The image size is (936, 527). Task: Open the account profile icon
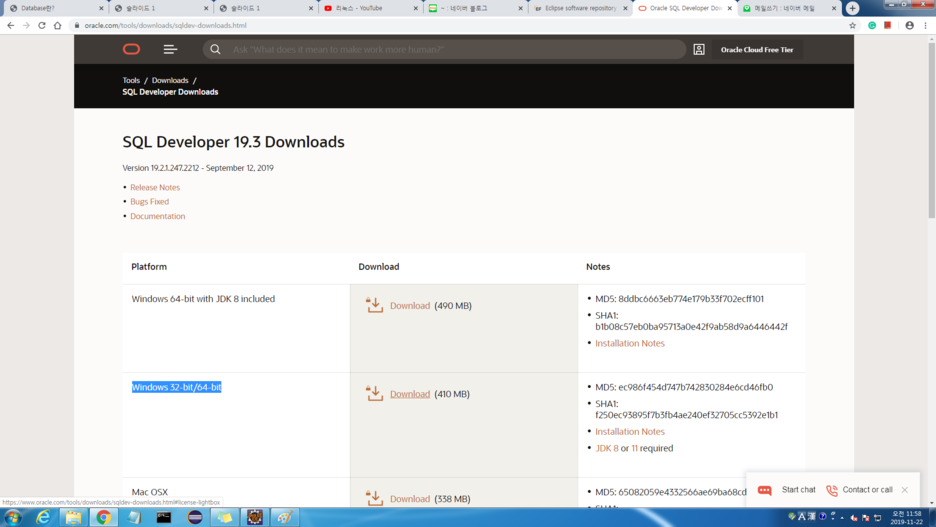699,50
